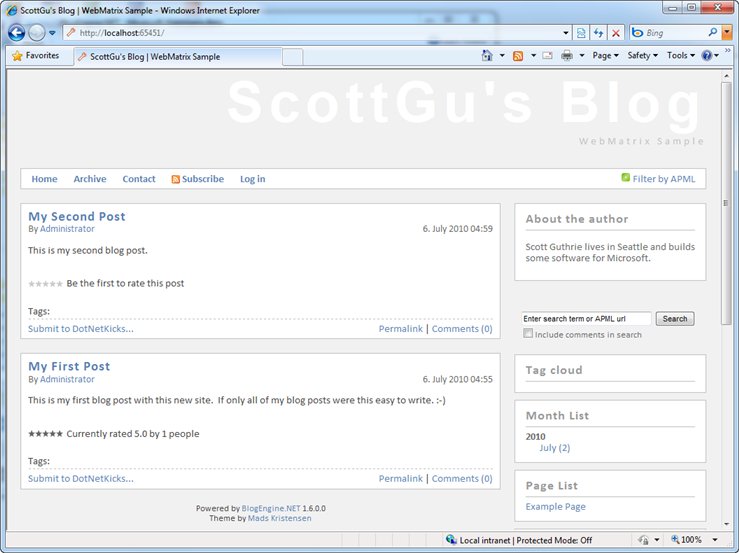This screenshot has height=553, width=739.
Task: Click the Log in link
Action: 253,179
